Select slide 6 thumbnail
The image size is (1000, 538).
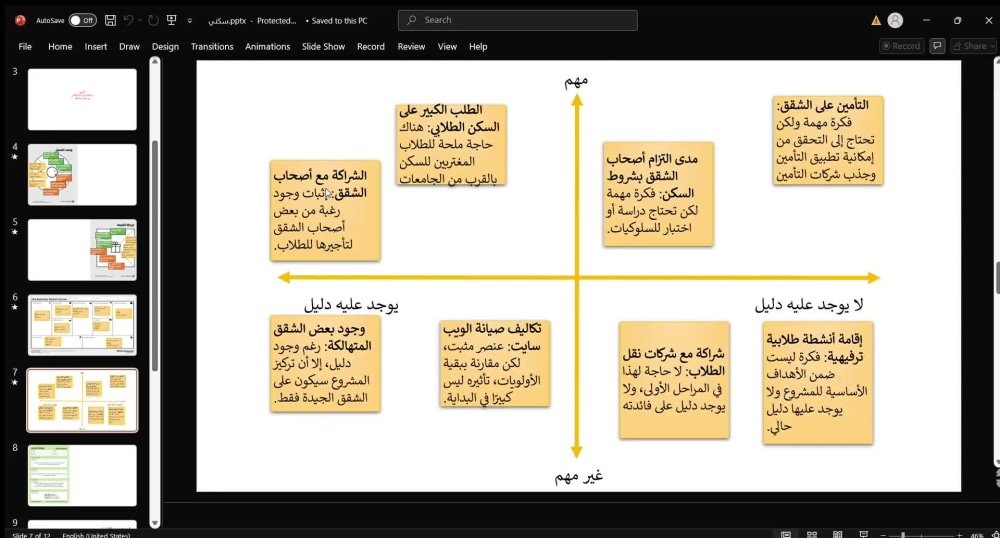click(82, 325)
